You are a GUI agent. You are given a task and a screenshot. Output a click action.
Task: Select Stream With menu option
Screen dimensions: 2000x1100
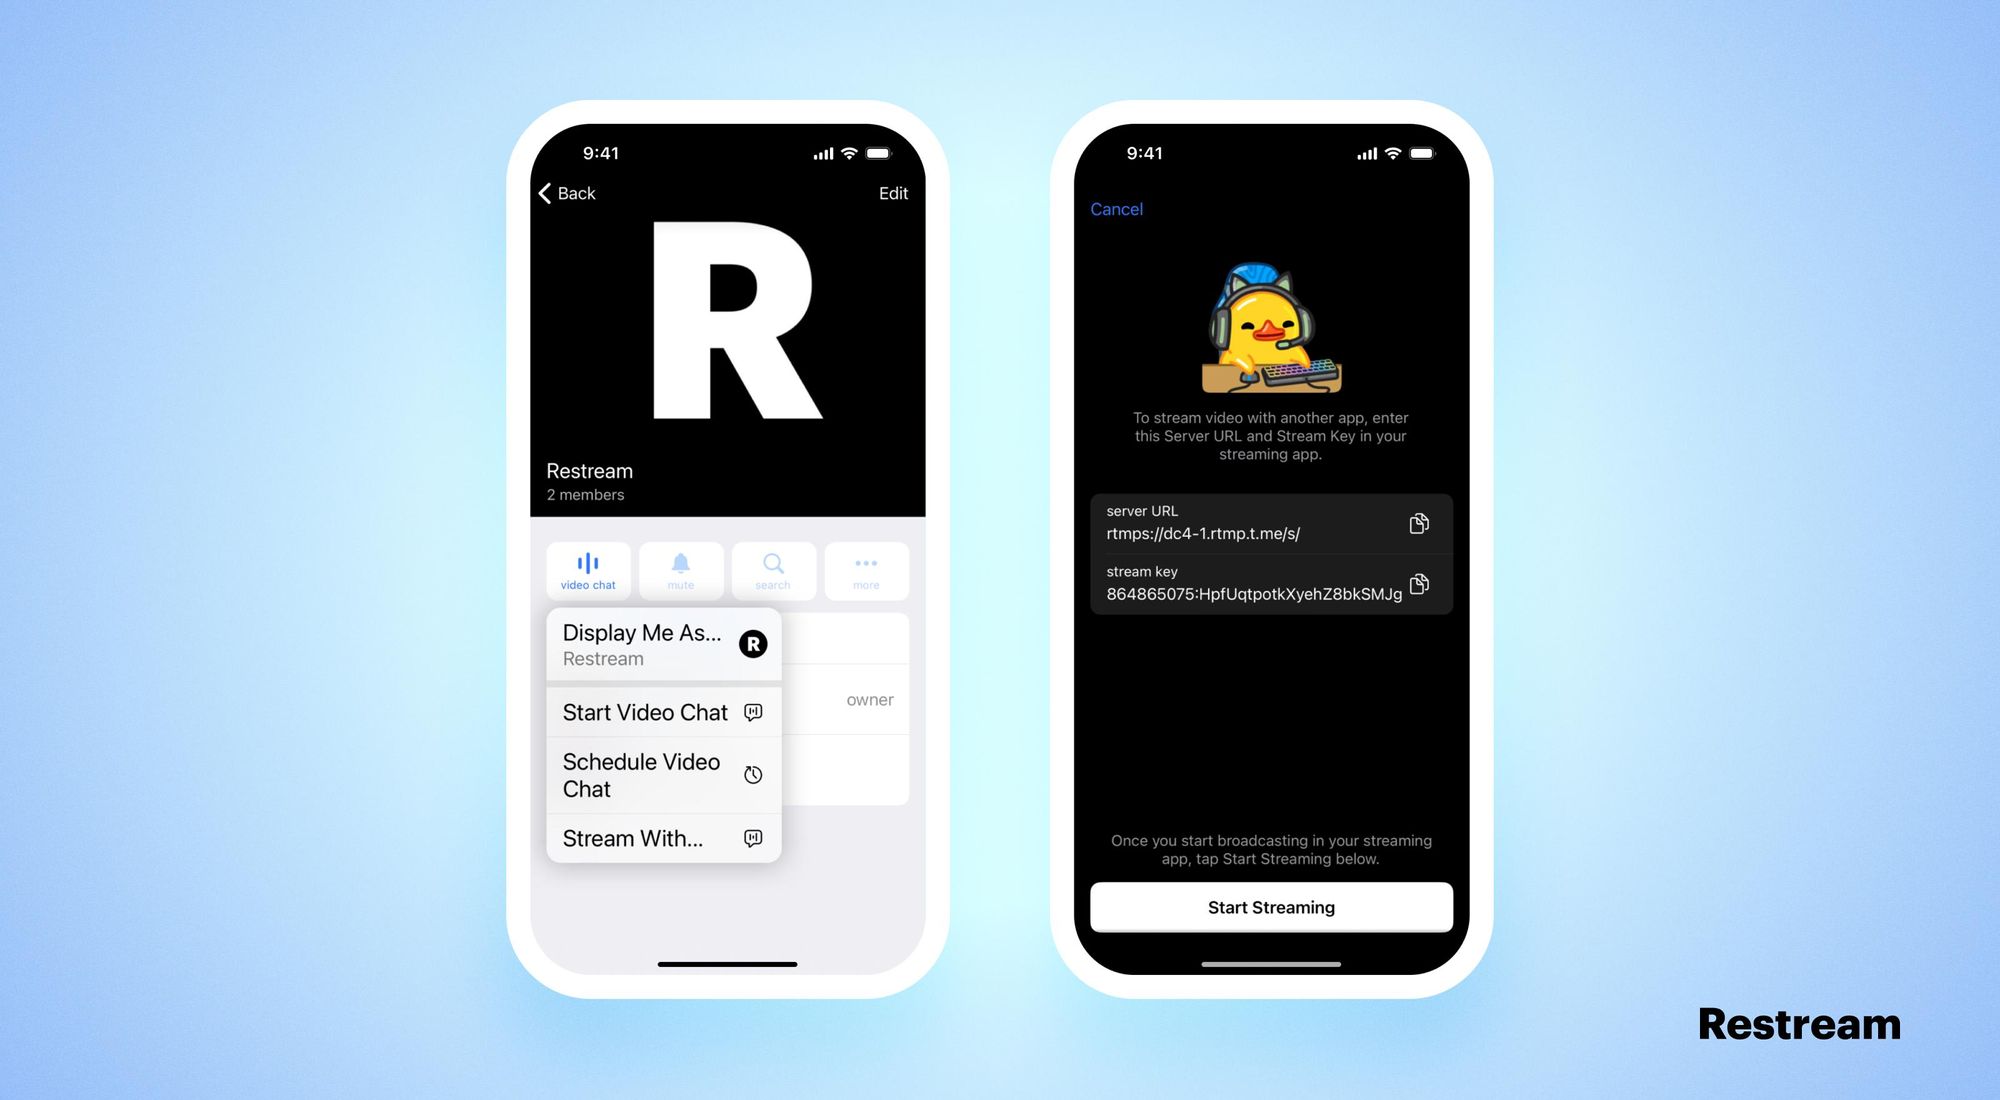click(x=661, y=837)
